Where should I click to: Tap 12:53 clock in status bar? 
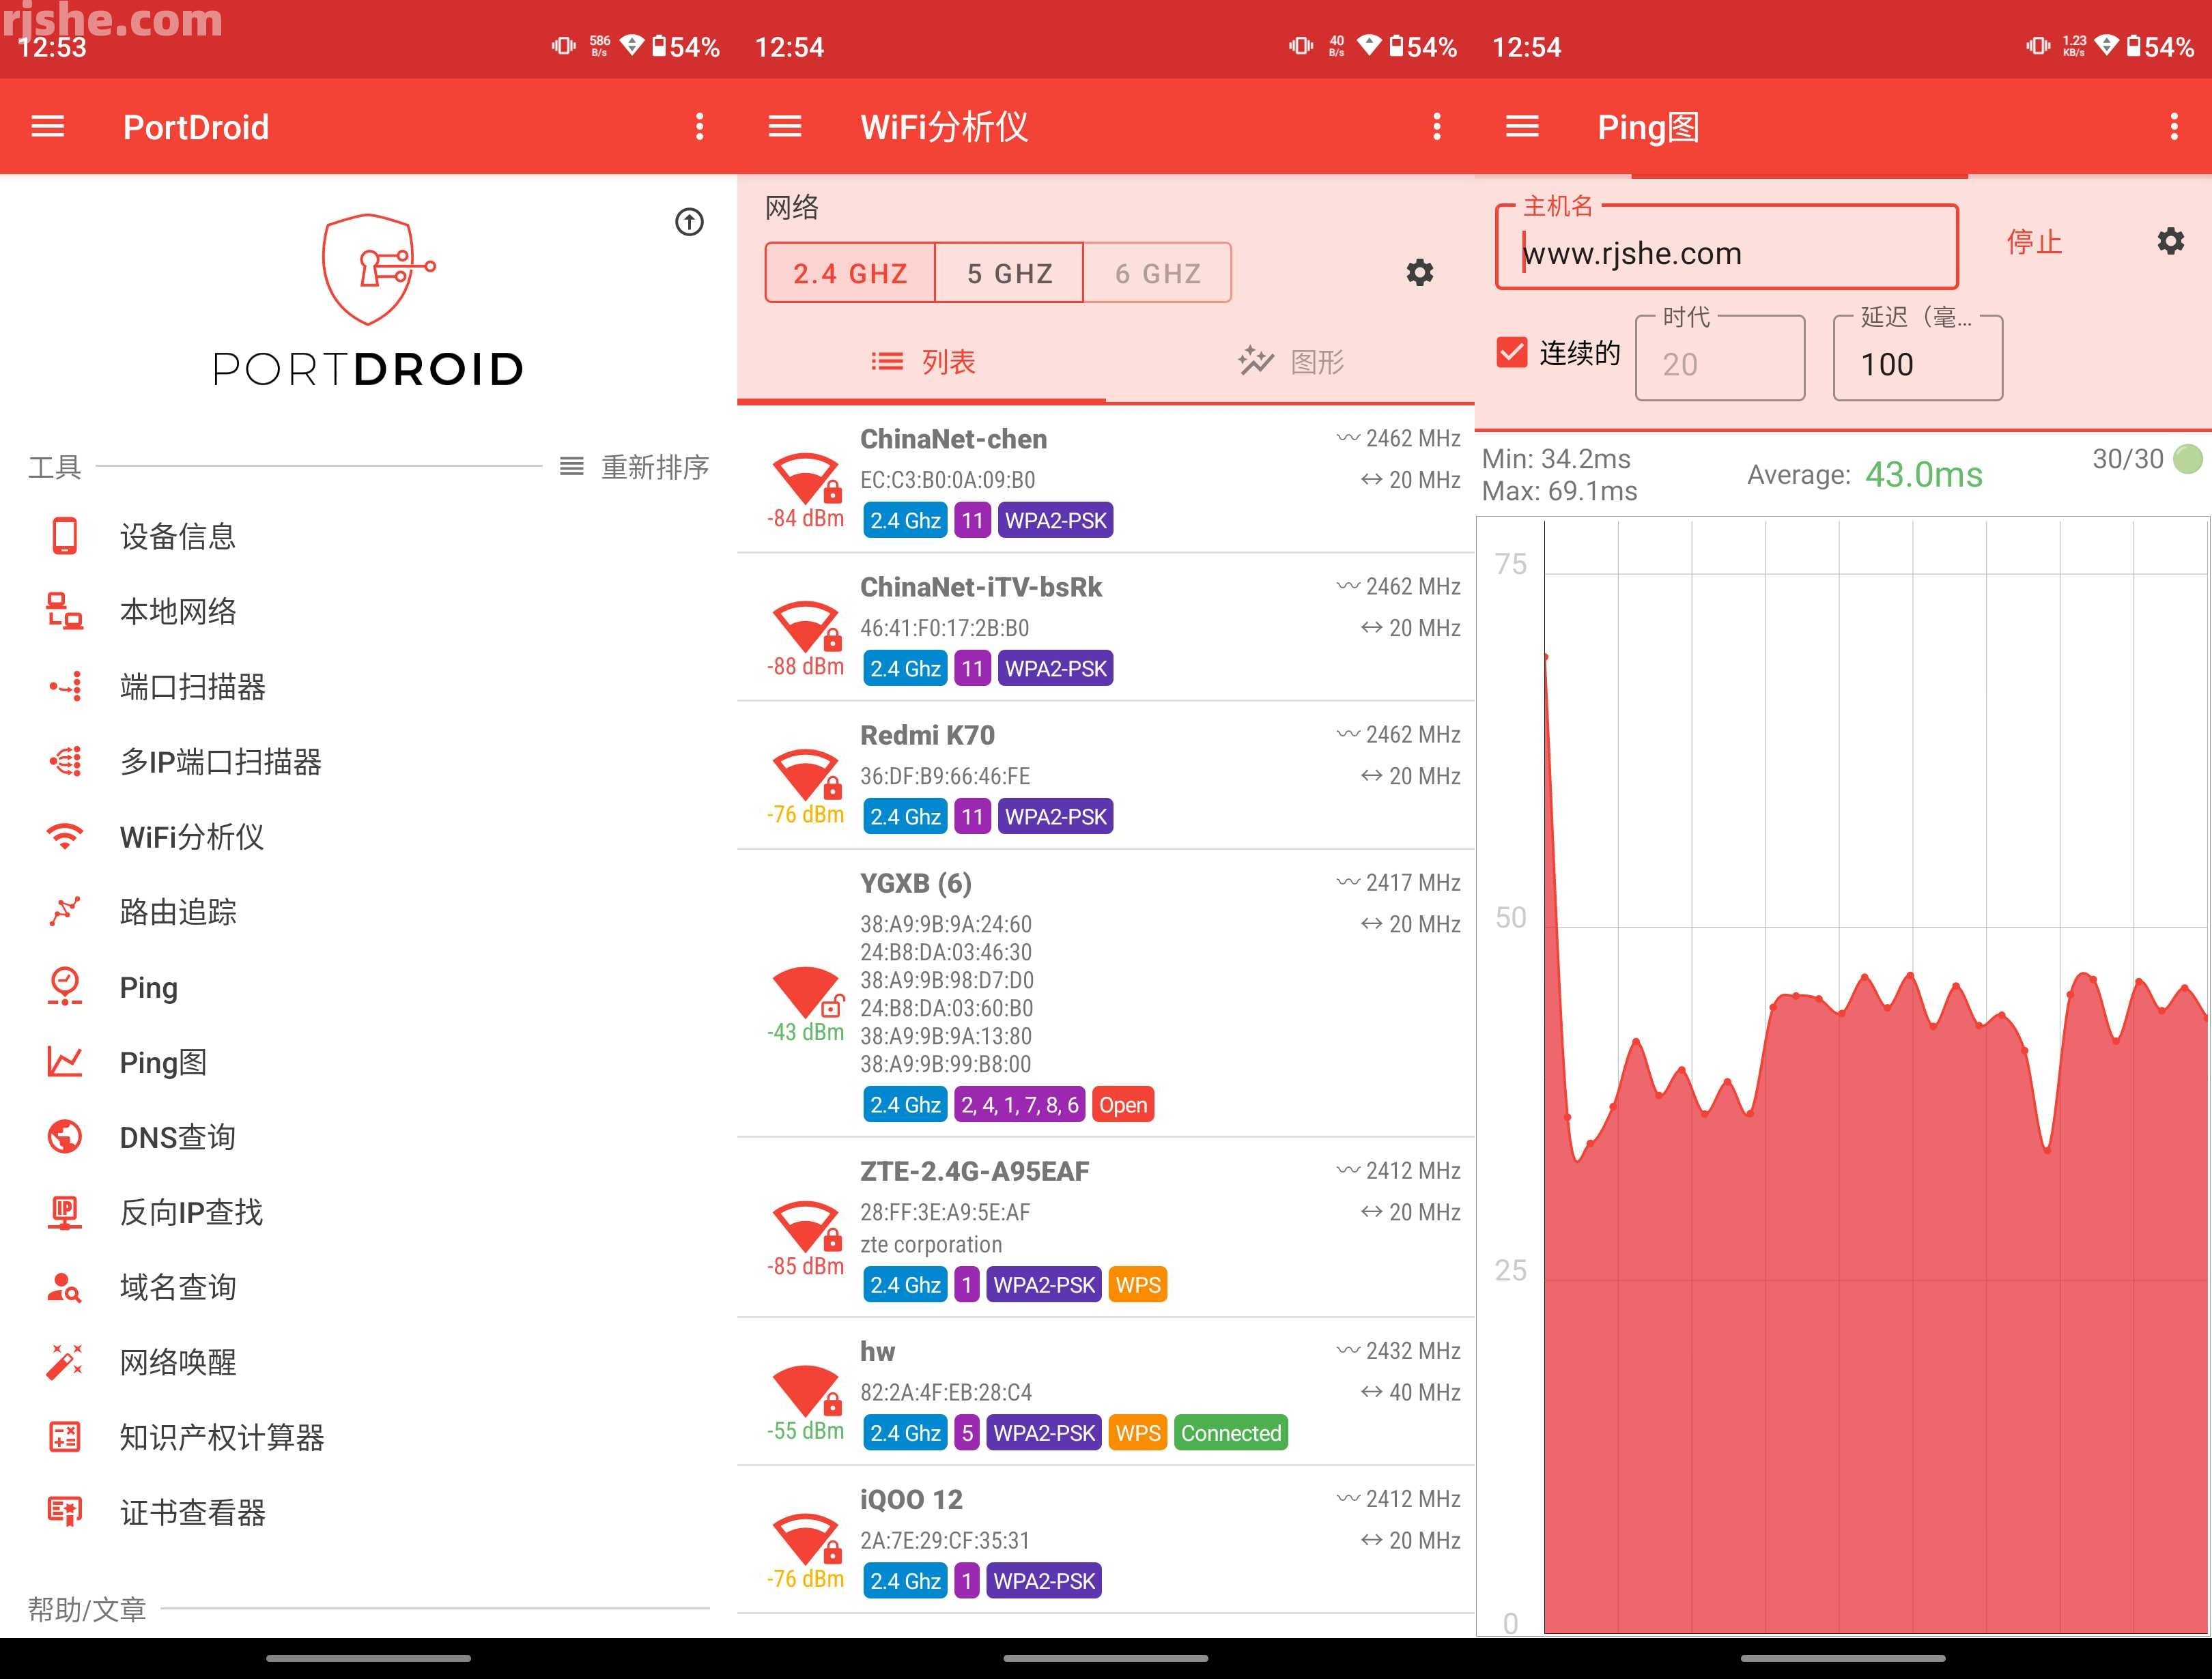[x=52, y=47]
